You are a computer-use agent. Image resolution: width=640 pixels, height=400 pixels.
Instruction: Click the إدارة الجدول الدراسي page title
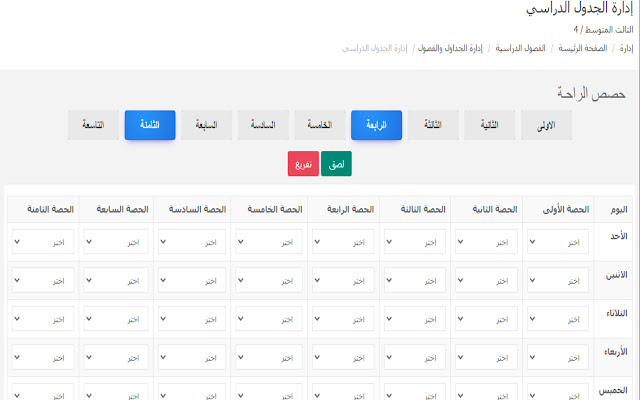(x=580, y=8)
